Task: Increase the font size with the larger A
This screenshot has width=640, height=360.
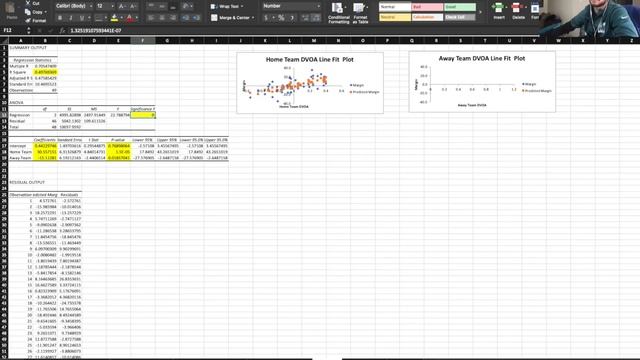Action: click(121, 6)
